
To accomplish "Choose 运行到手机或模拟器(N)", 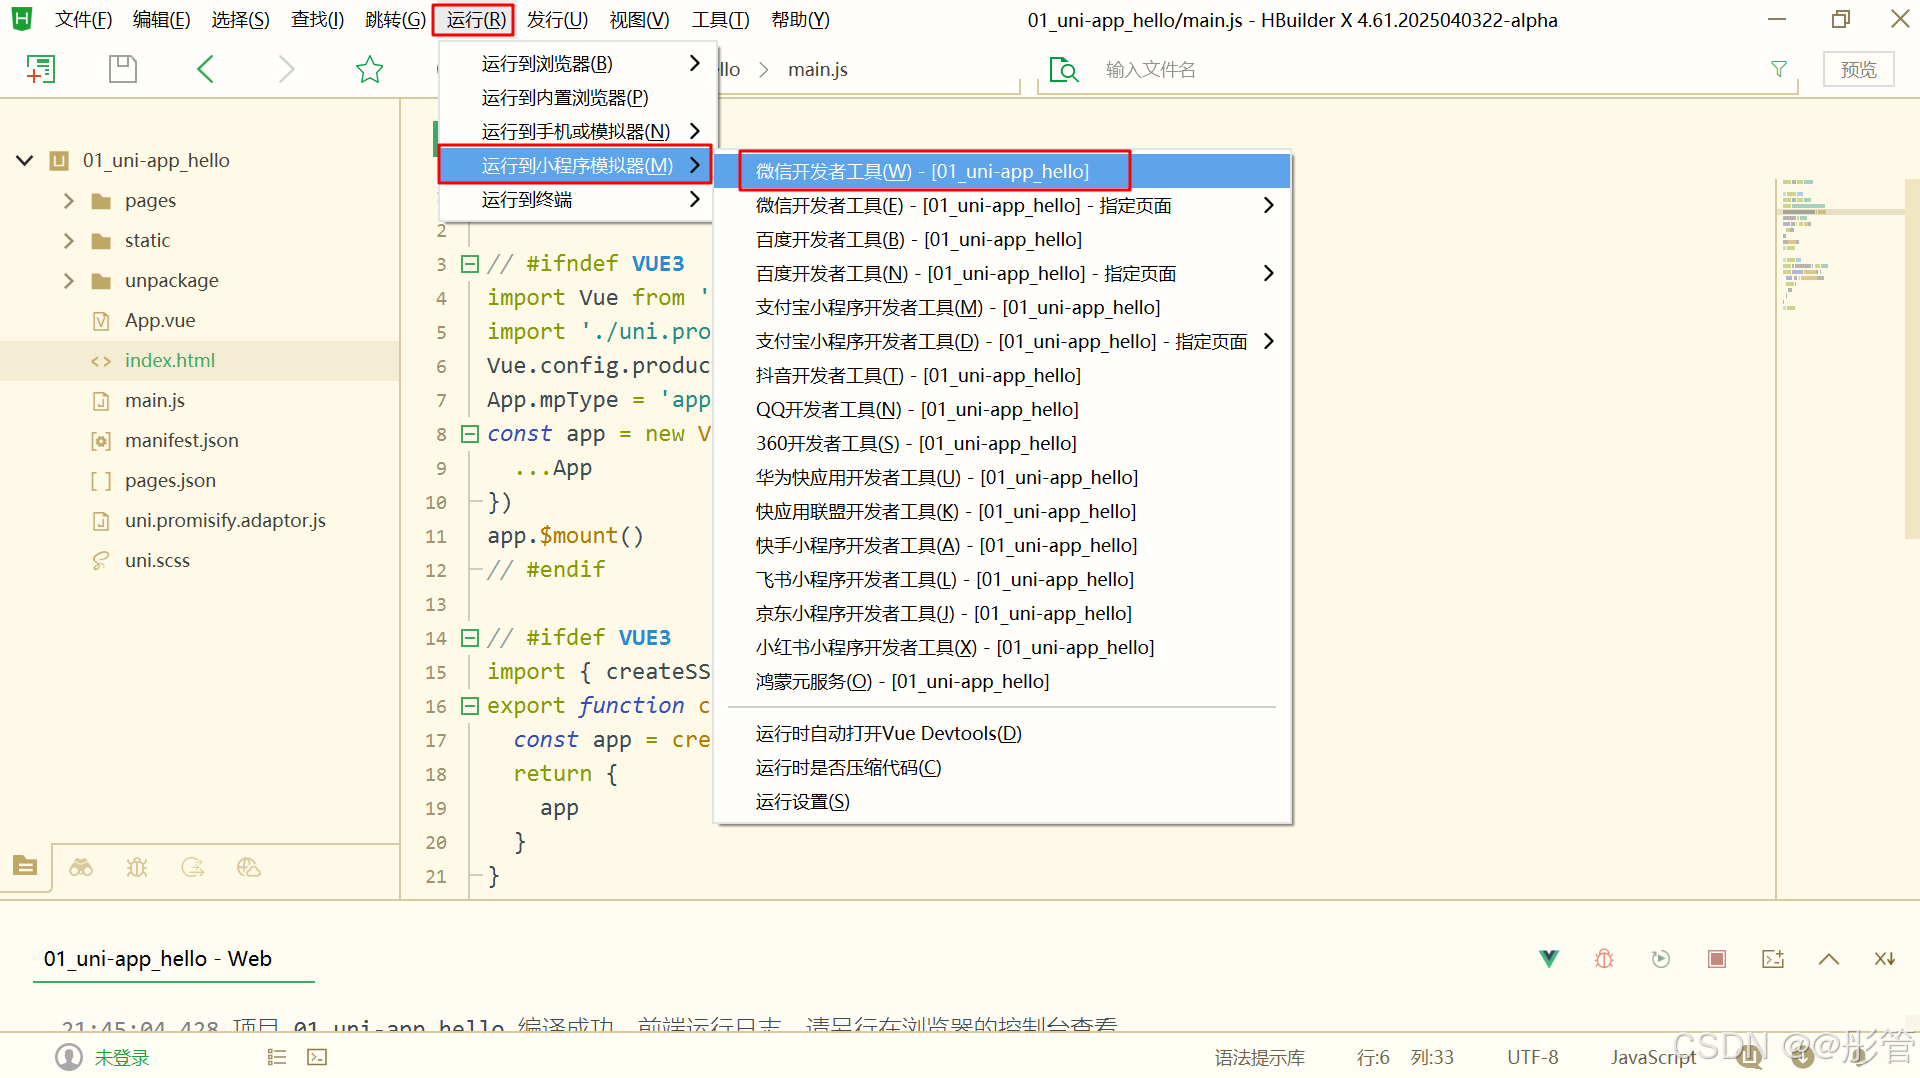I will (578, 132).
